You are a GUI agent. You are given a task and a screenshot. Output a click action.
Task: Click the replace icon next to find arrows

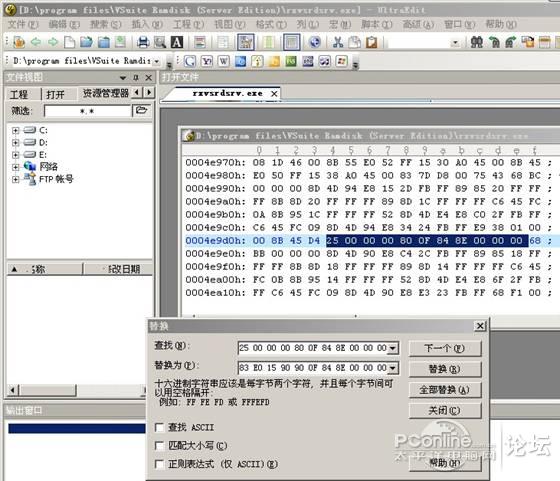pyautogui.click(x=528, y=42)
